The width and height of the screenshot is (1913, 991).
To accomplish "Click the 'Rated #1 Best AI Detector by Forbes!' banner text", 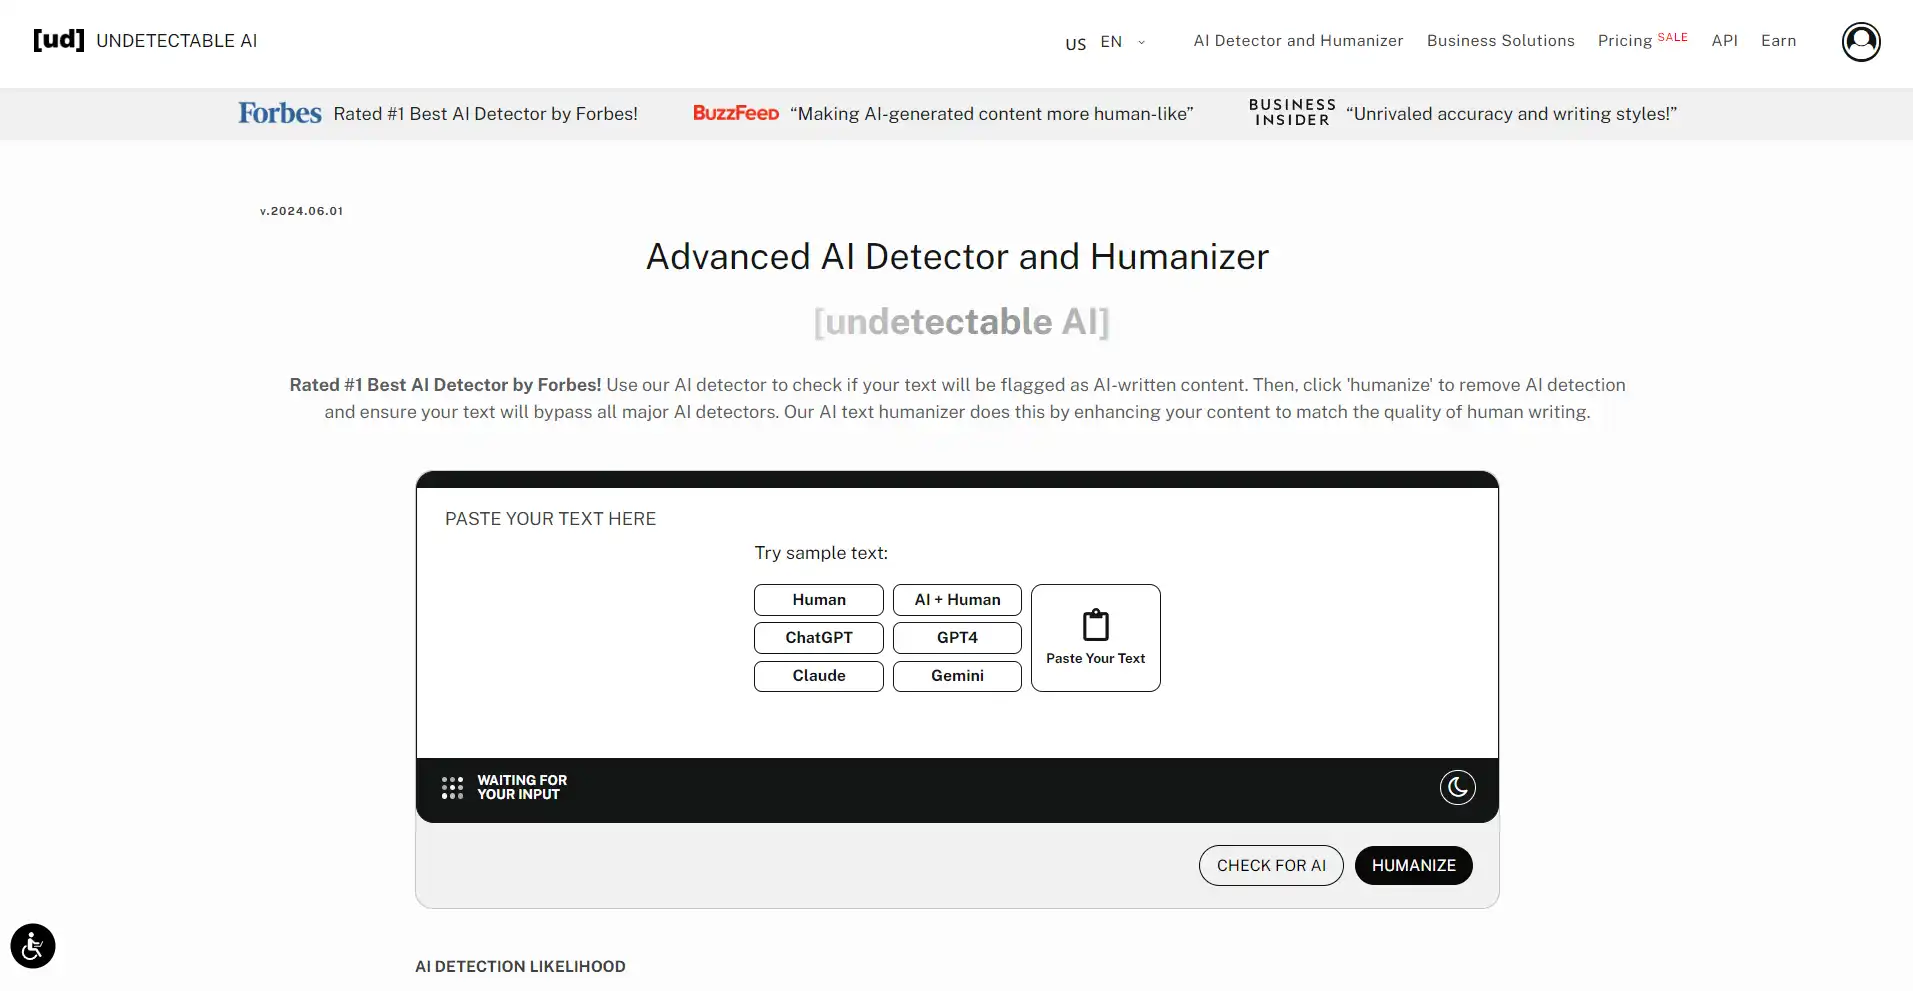I will pos(485,114).
